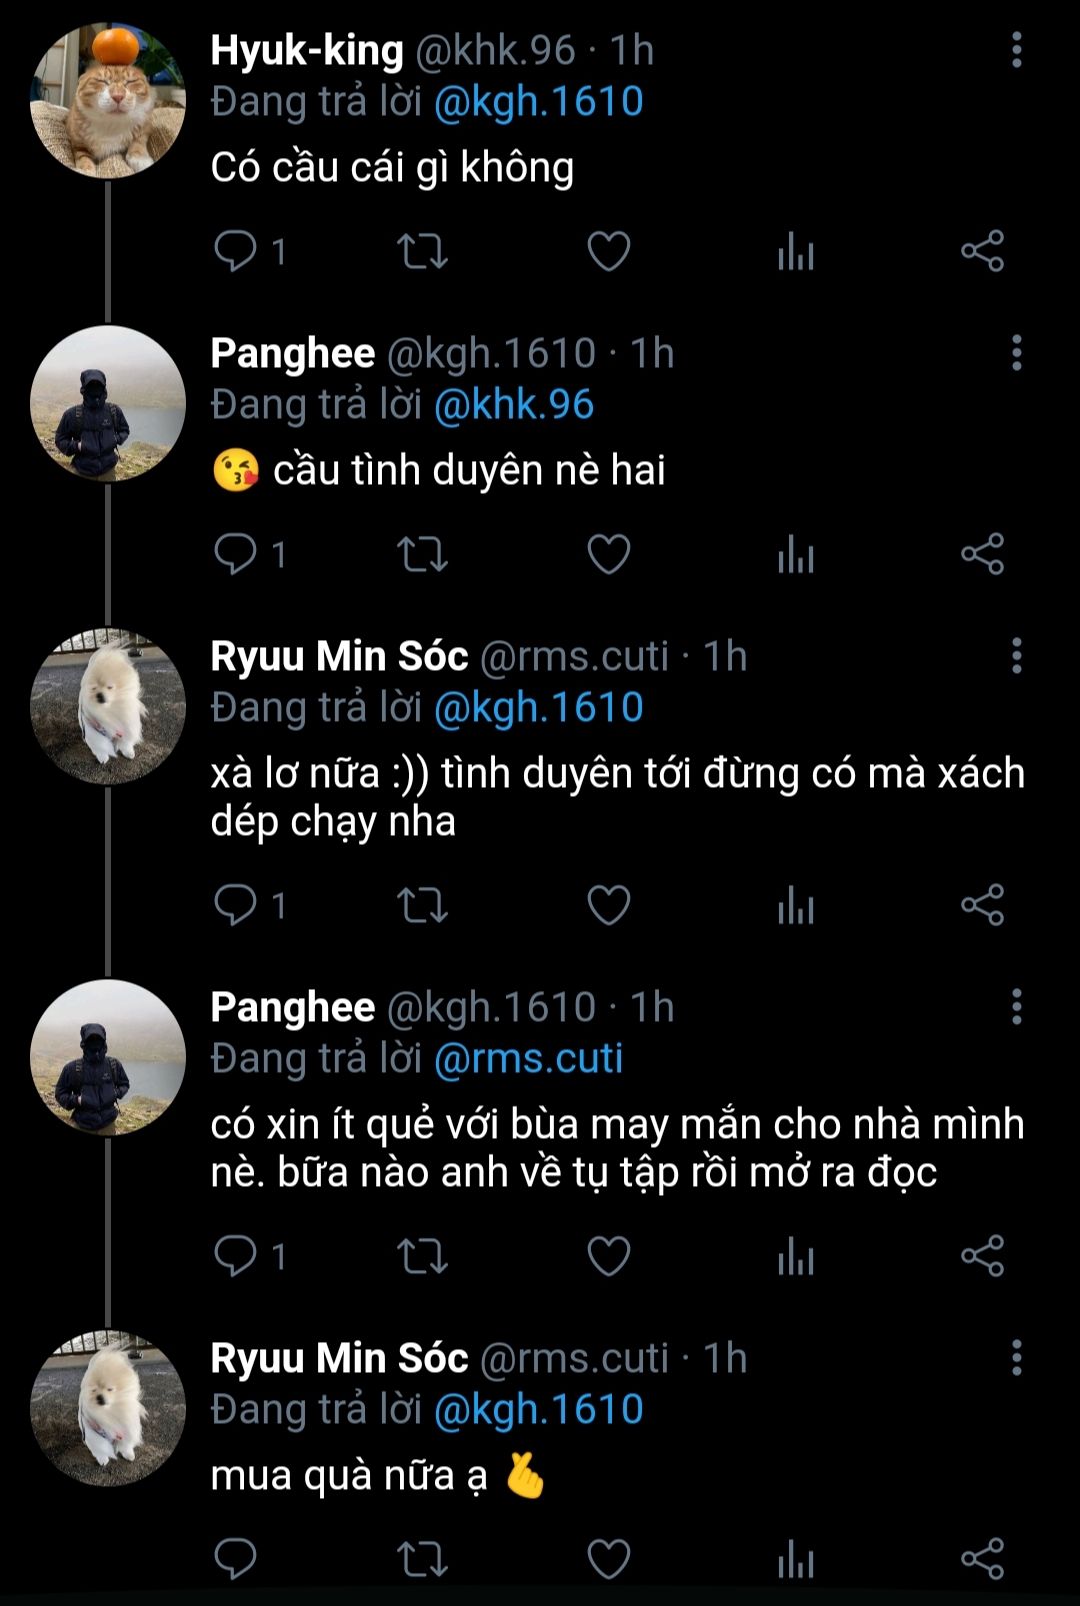The image size is (1080, 1606).
Task: Open Ryuu Min Sóc's profile name on the last tweet
Action: (x=339, y=1358)
